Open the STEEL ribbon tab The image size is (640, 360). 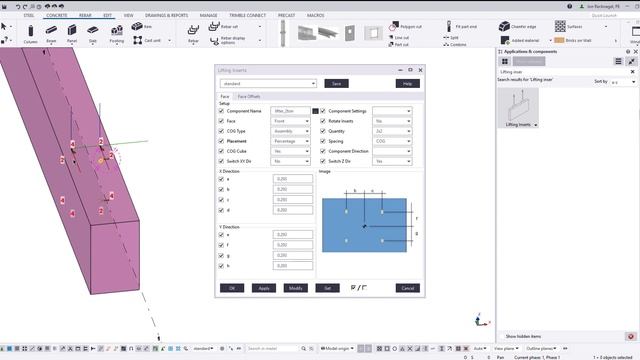29,15
